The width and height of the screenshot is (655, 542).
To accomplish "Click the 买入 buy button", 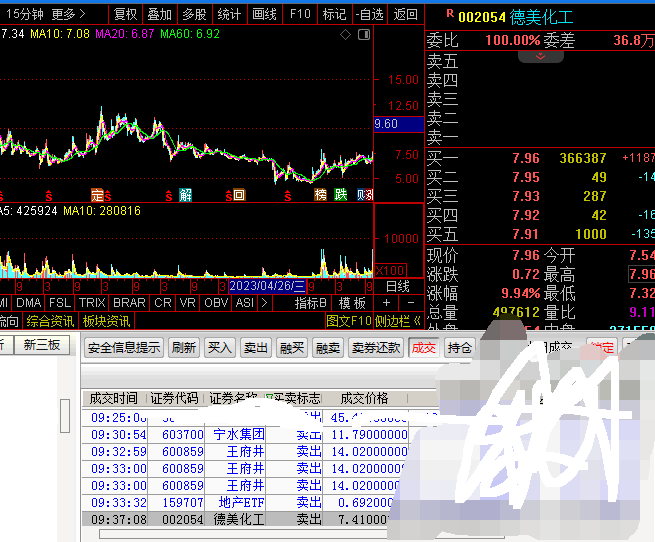I will click(220, 348).
